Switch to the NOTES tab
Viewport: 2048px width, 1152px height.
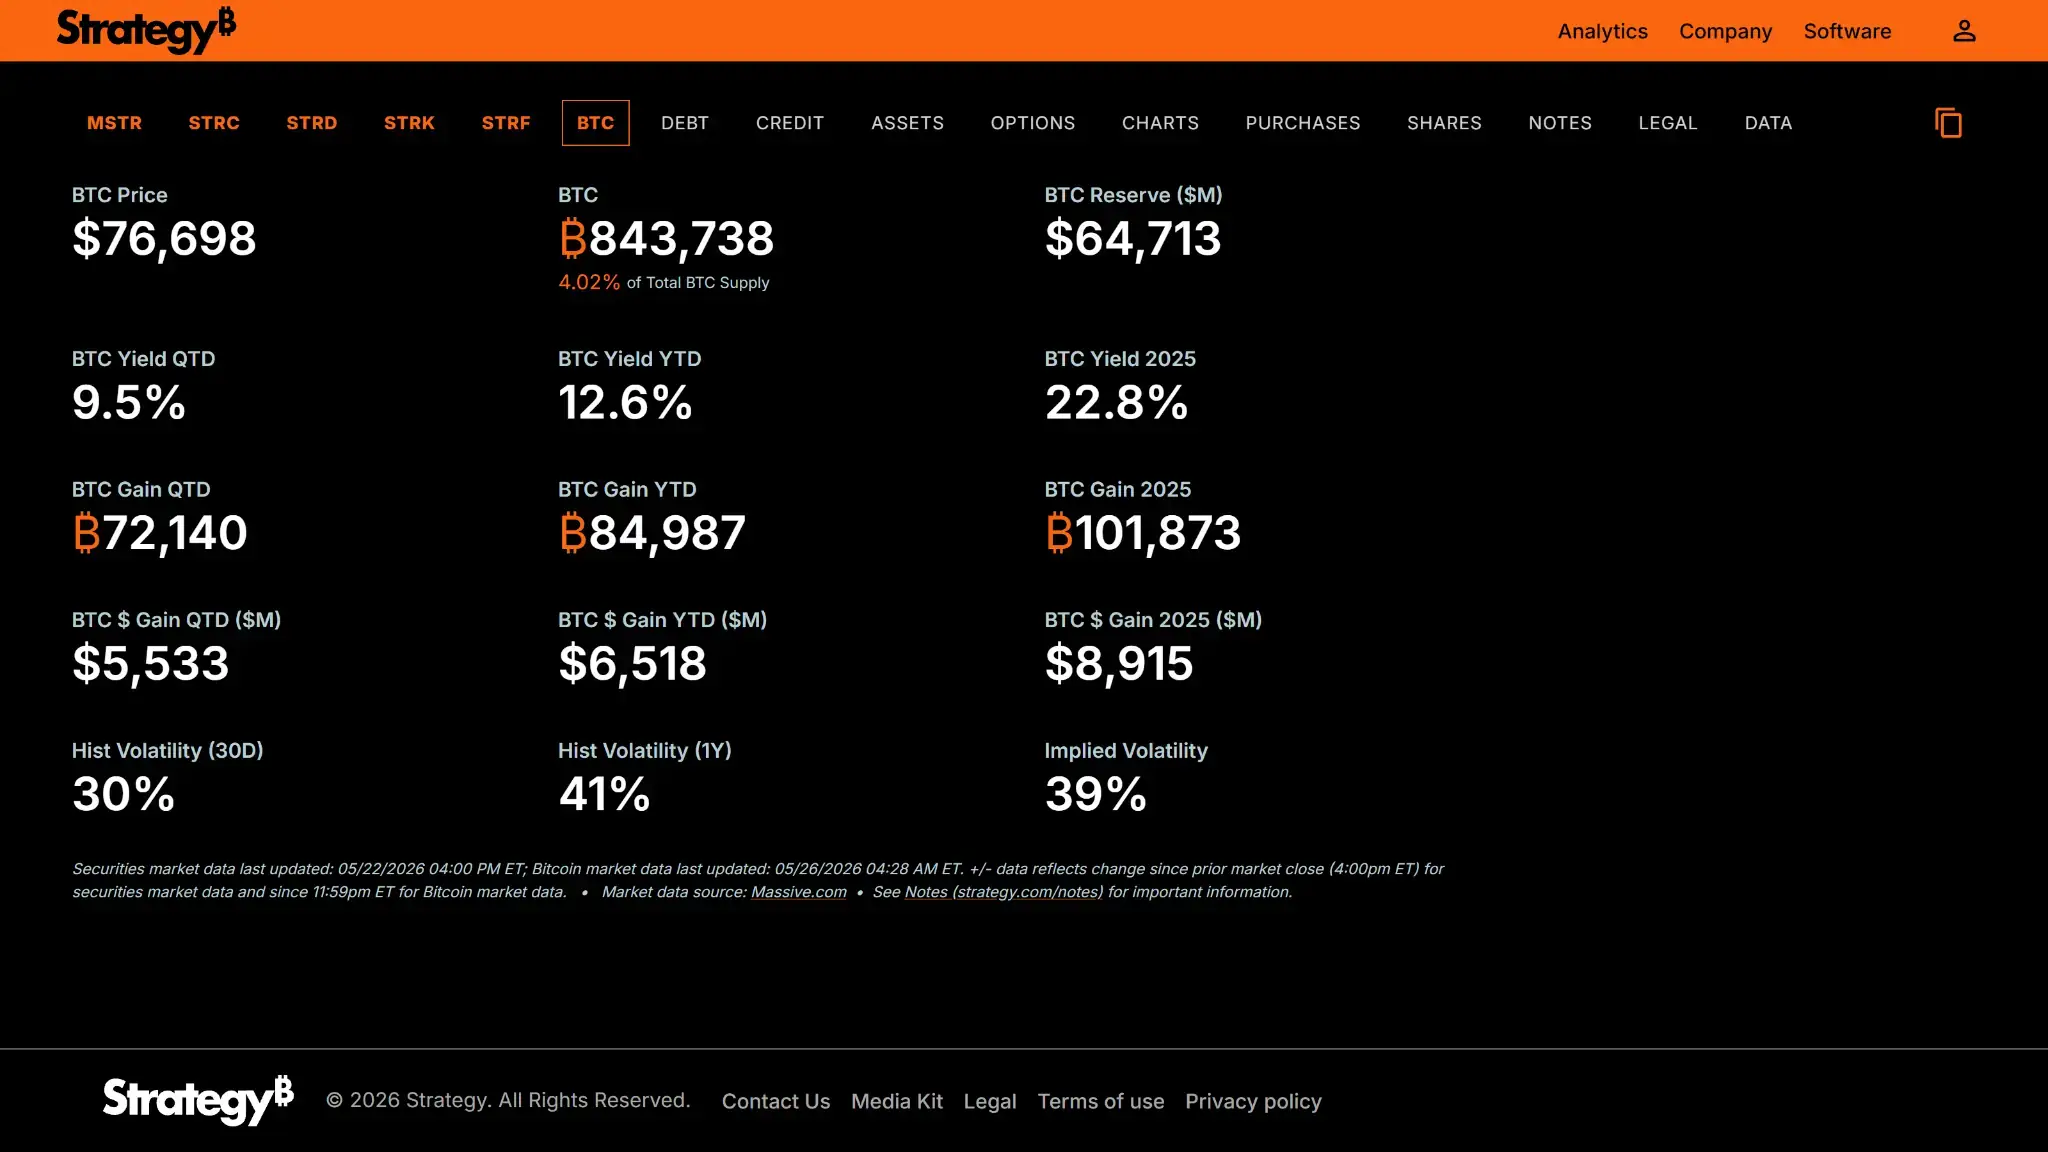(1560, 123)
